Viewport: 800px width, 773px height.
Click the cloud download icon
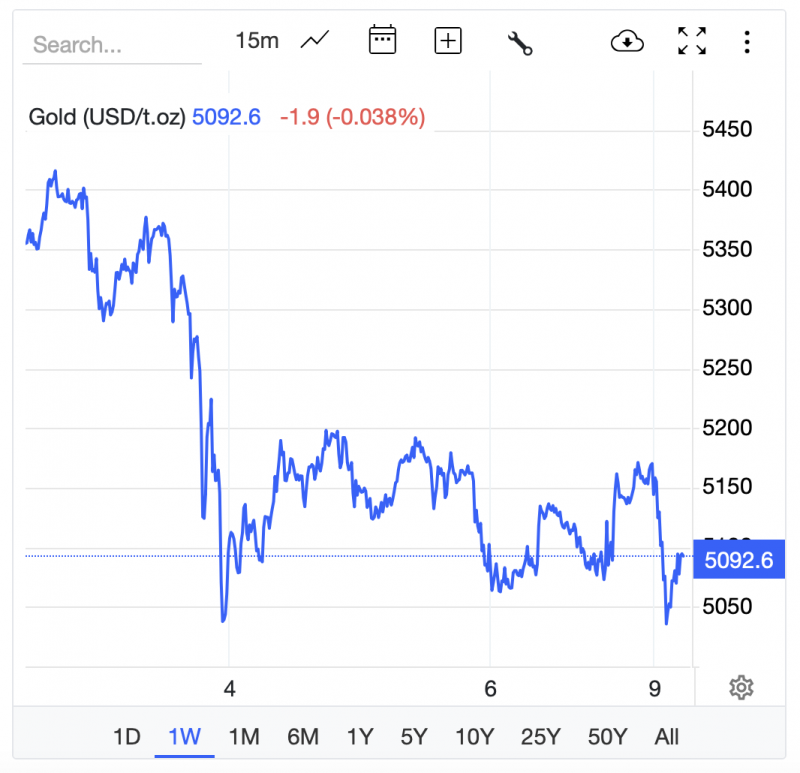click(x=627, y=41)
